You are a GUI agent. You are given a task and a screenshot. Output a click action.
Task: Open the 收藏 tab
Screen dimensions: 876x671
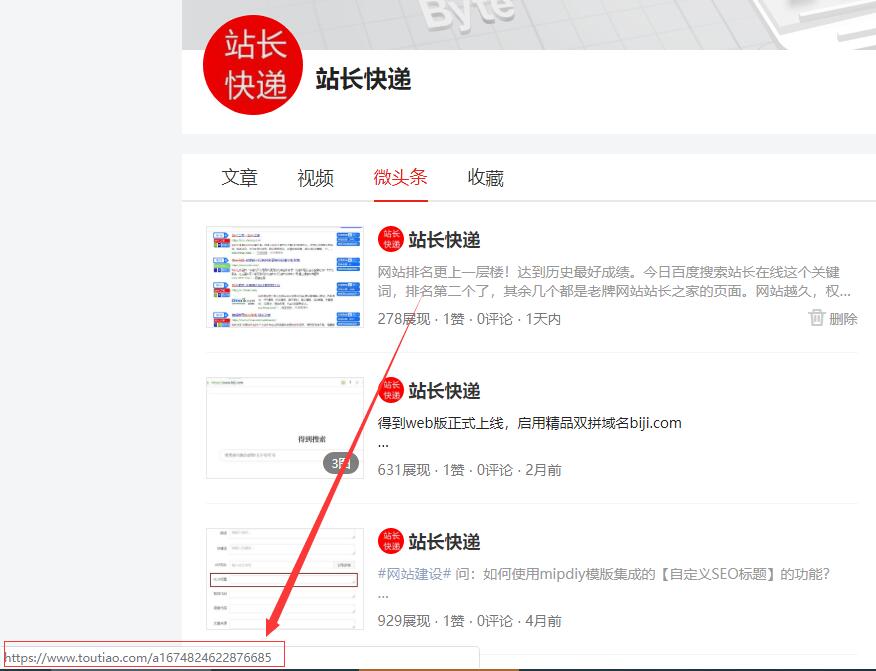coord(485,178)
